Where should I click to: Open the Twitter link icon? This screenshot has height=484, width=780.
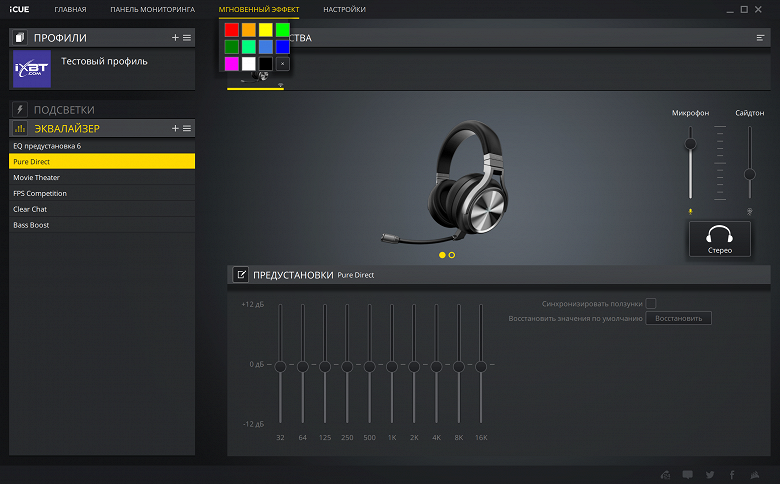coord(710,475)
